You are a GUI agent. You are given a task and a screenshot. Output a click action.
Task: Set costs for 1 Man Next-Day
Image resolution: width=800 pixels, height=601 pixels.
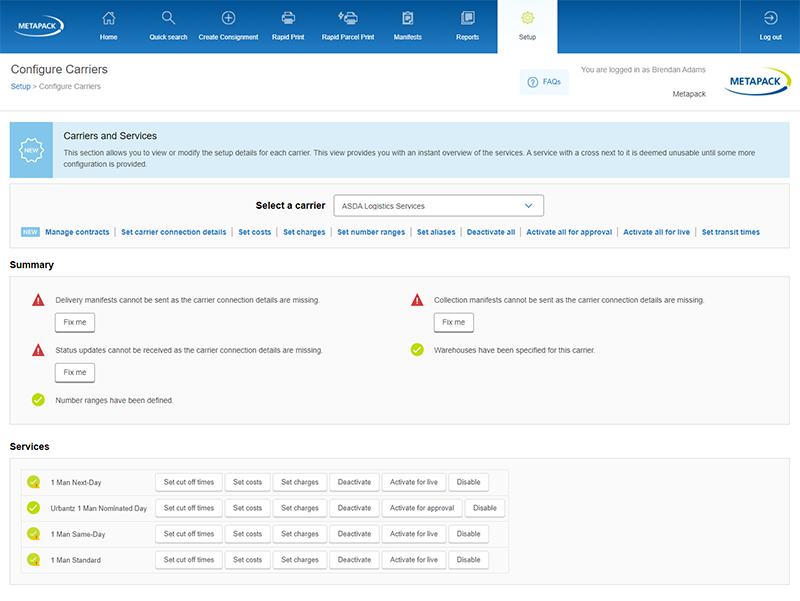pos(247,482)
